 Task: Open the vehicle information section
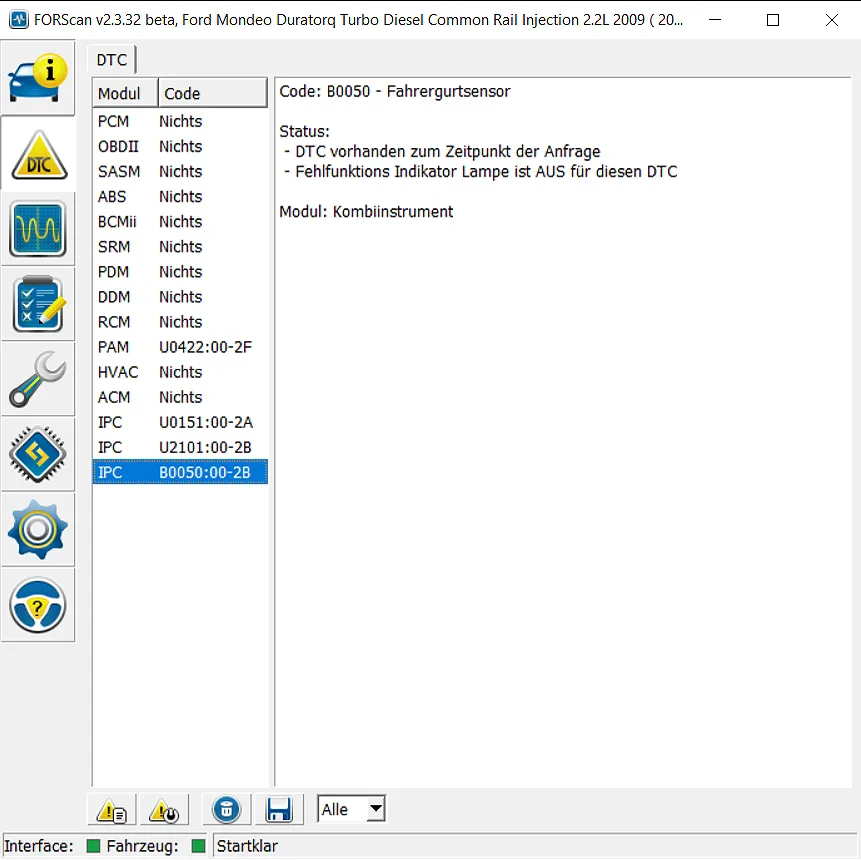coord(38,78)
